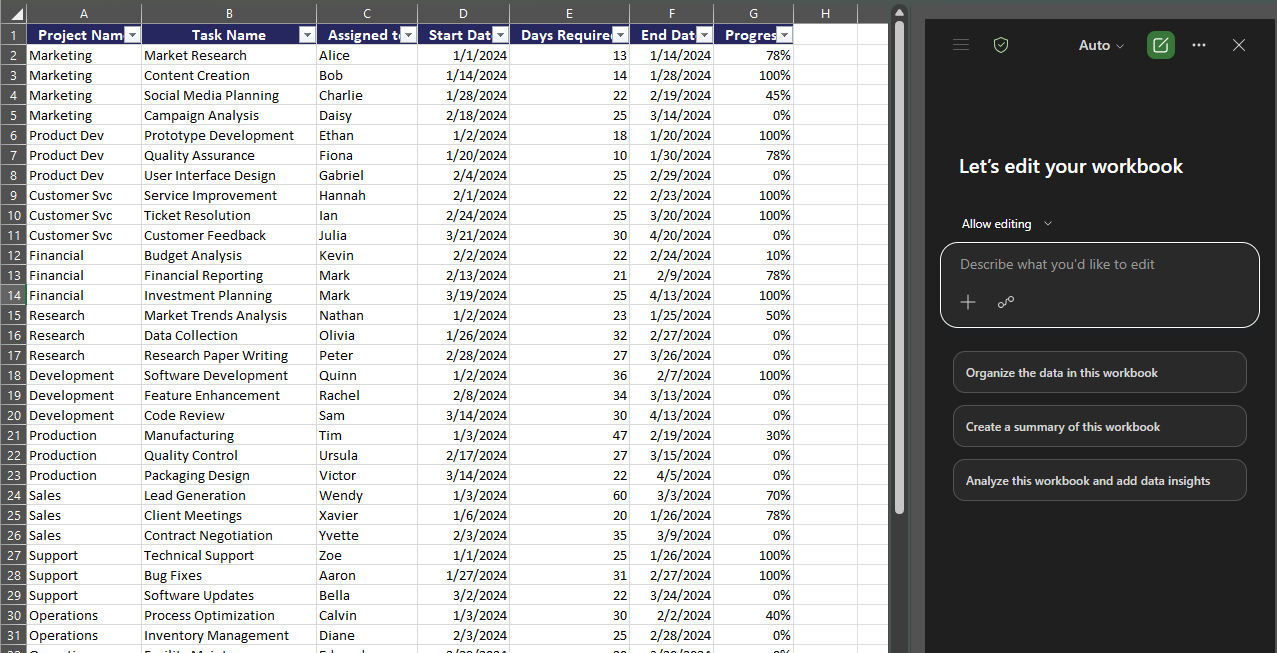This screenshot has width=1277, height=653.
Task: Open the hamburger menu in the Copilot pane
Action: pos(961,45)
